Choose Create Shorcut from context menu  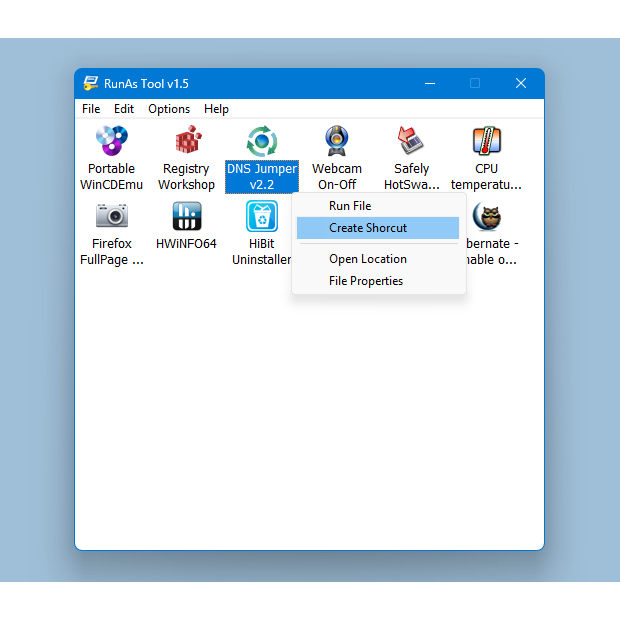[x=378, y=228]
